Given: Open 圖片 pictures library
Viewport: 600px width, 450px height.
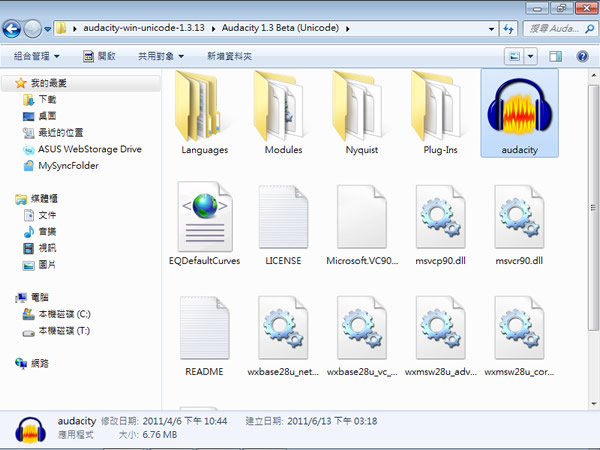Looking at the screenshot, I should coord(40,265).
